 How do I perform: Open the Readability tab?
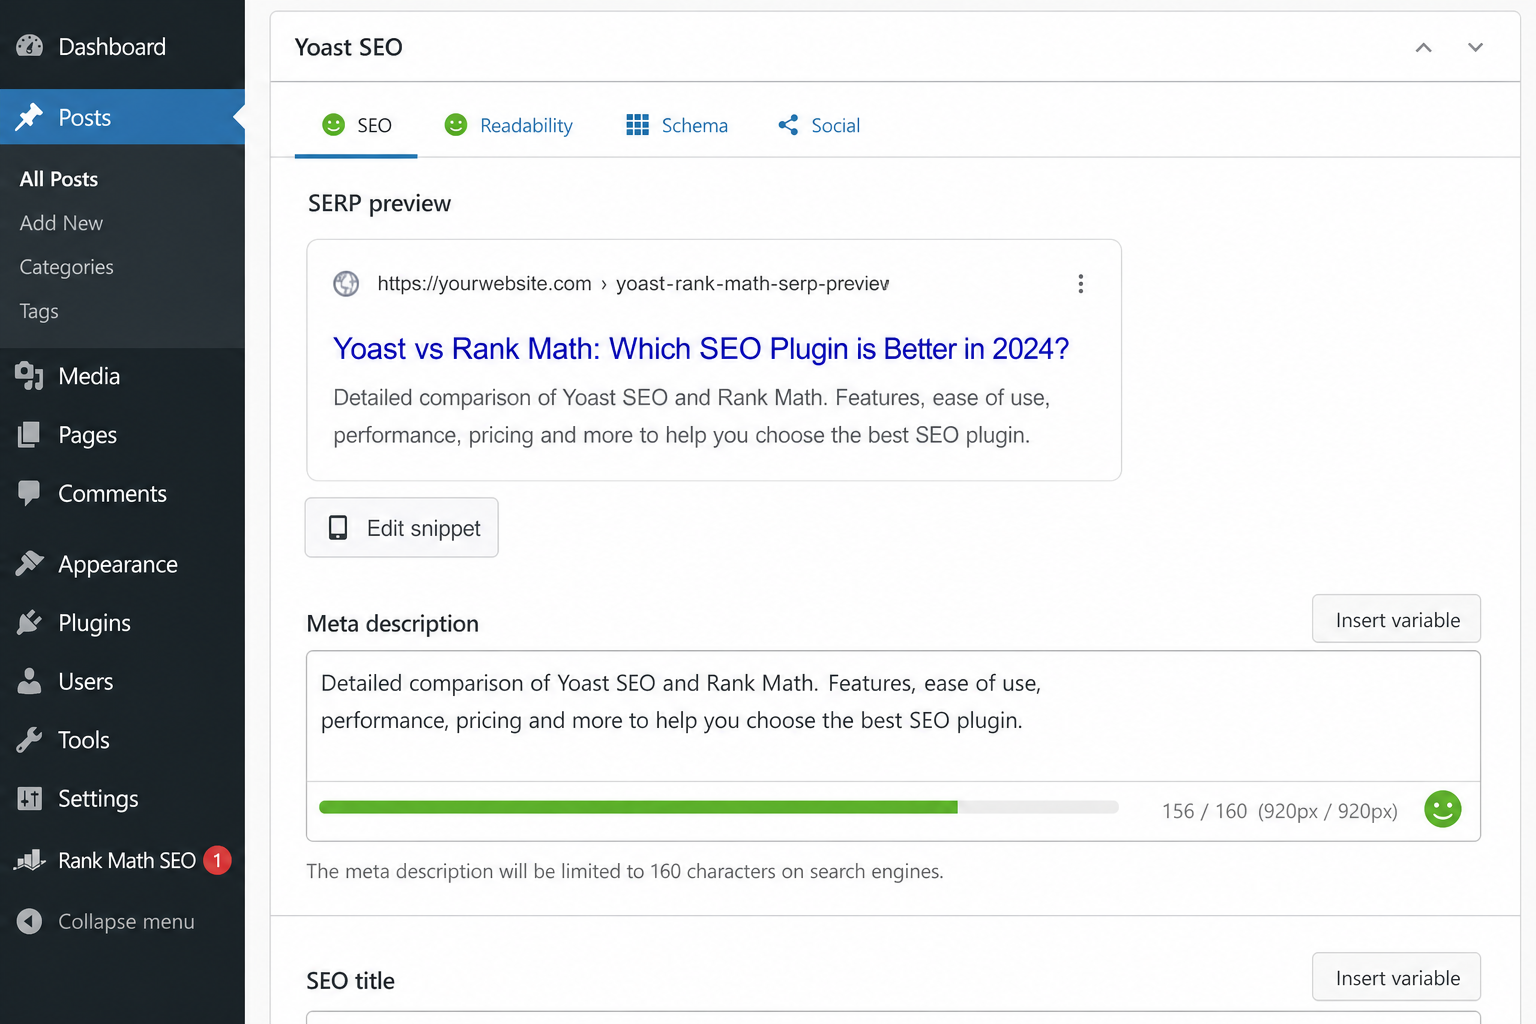pos(508,125)
